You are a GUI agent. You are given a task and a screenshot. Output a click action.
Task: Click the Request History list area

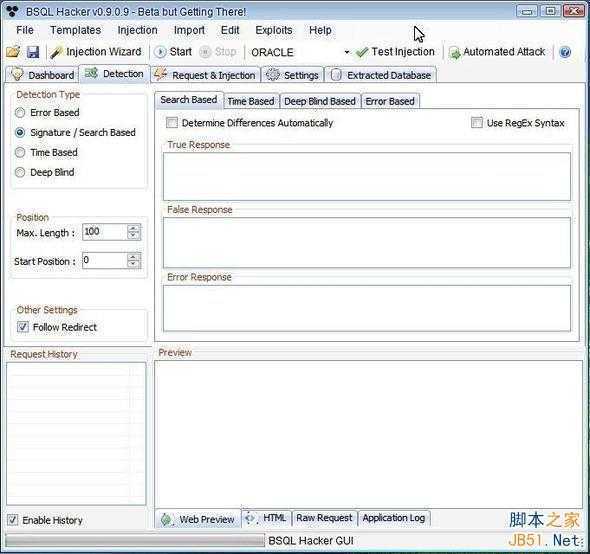click(x=76, y=434)
